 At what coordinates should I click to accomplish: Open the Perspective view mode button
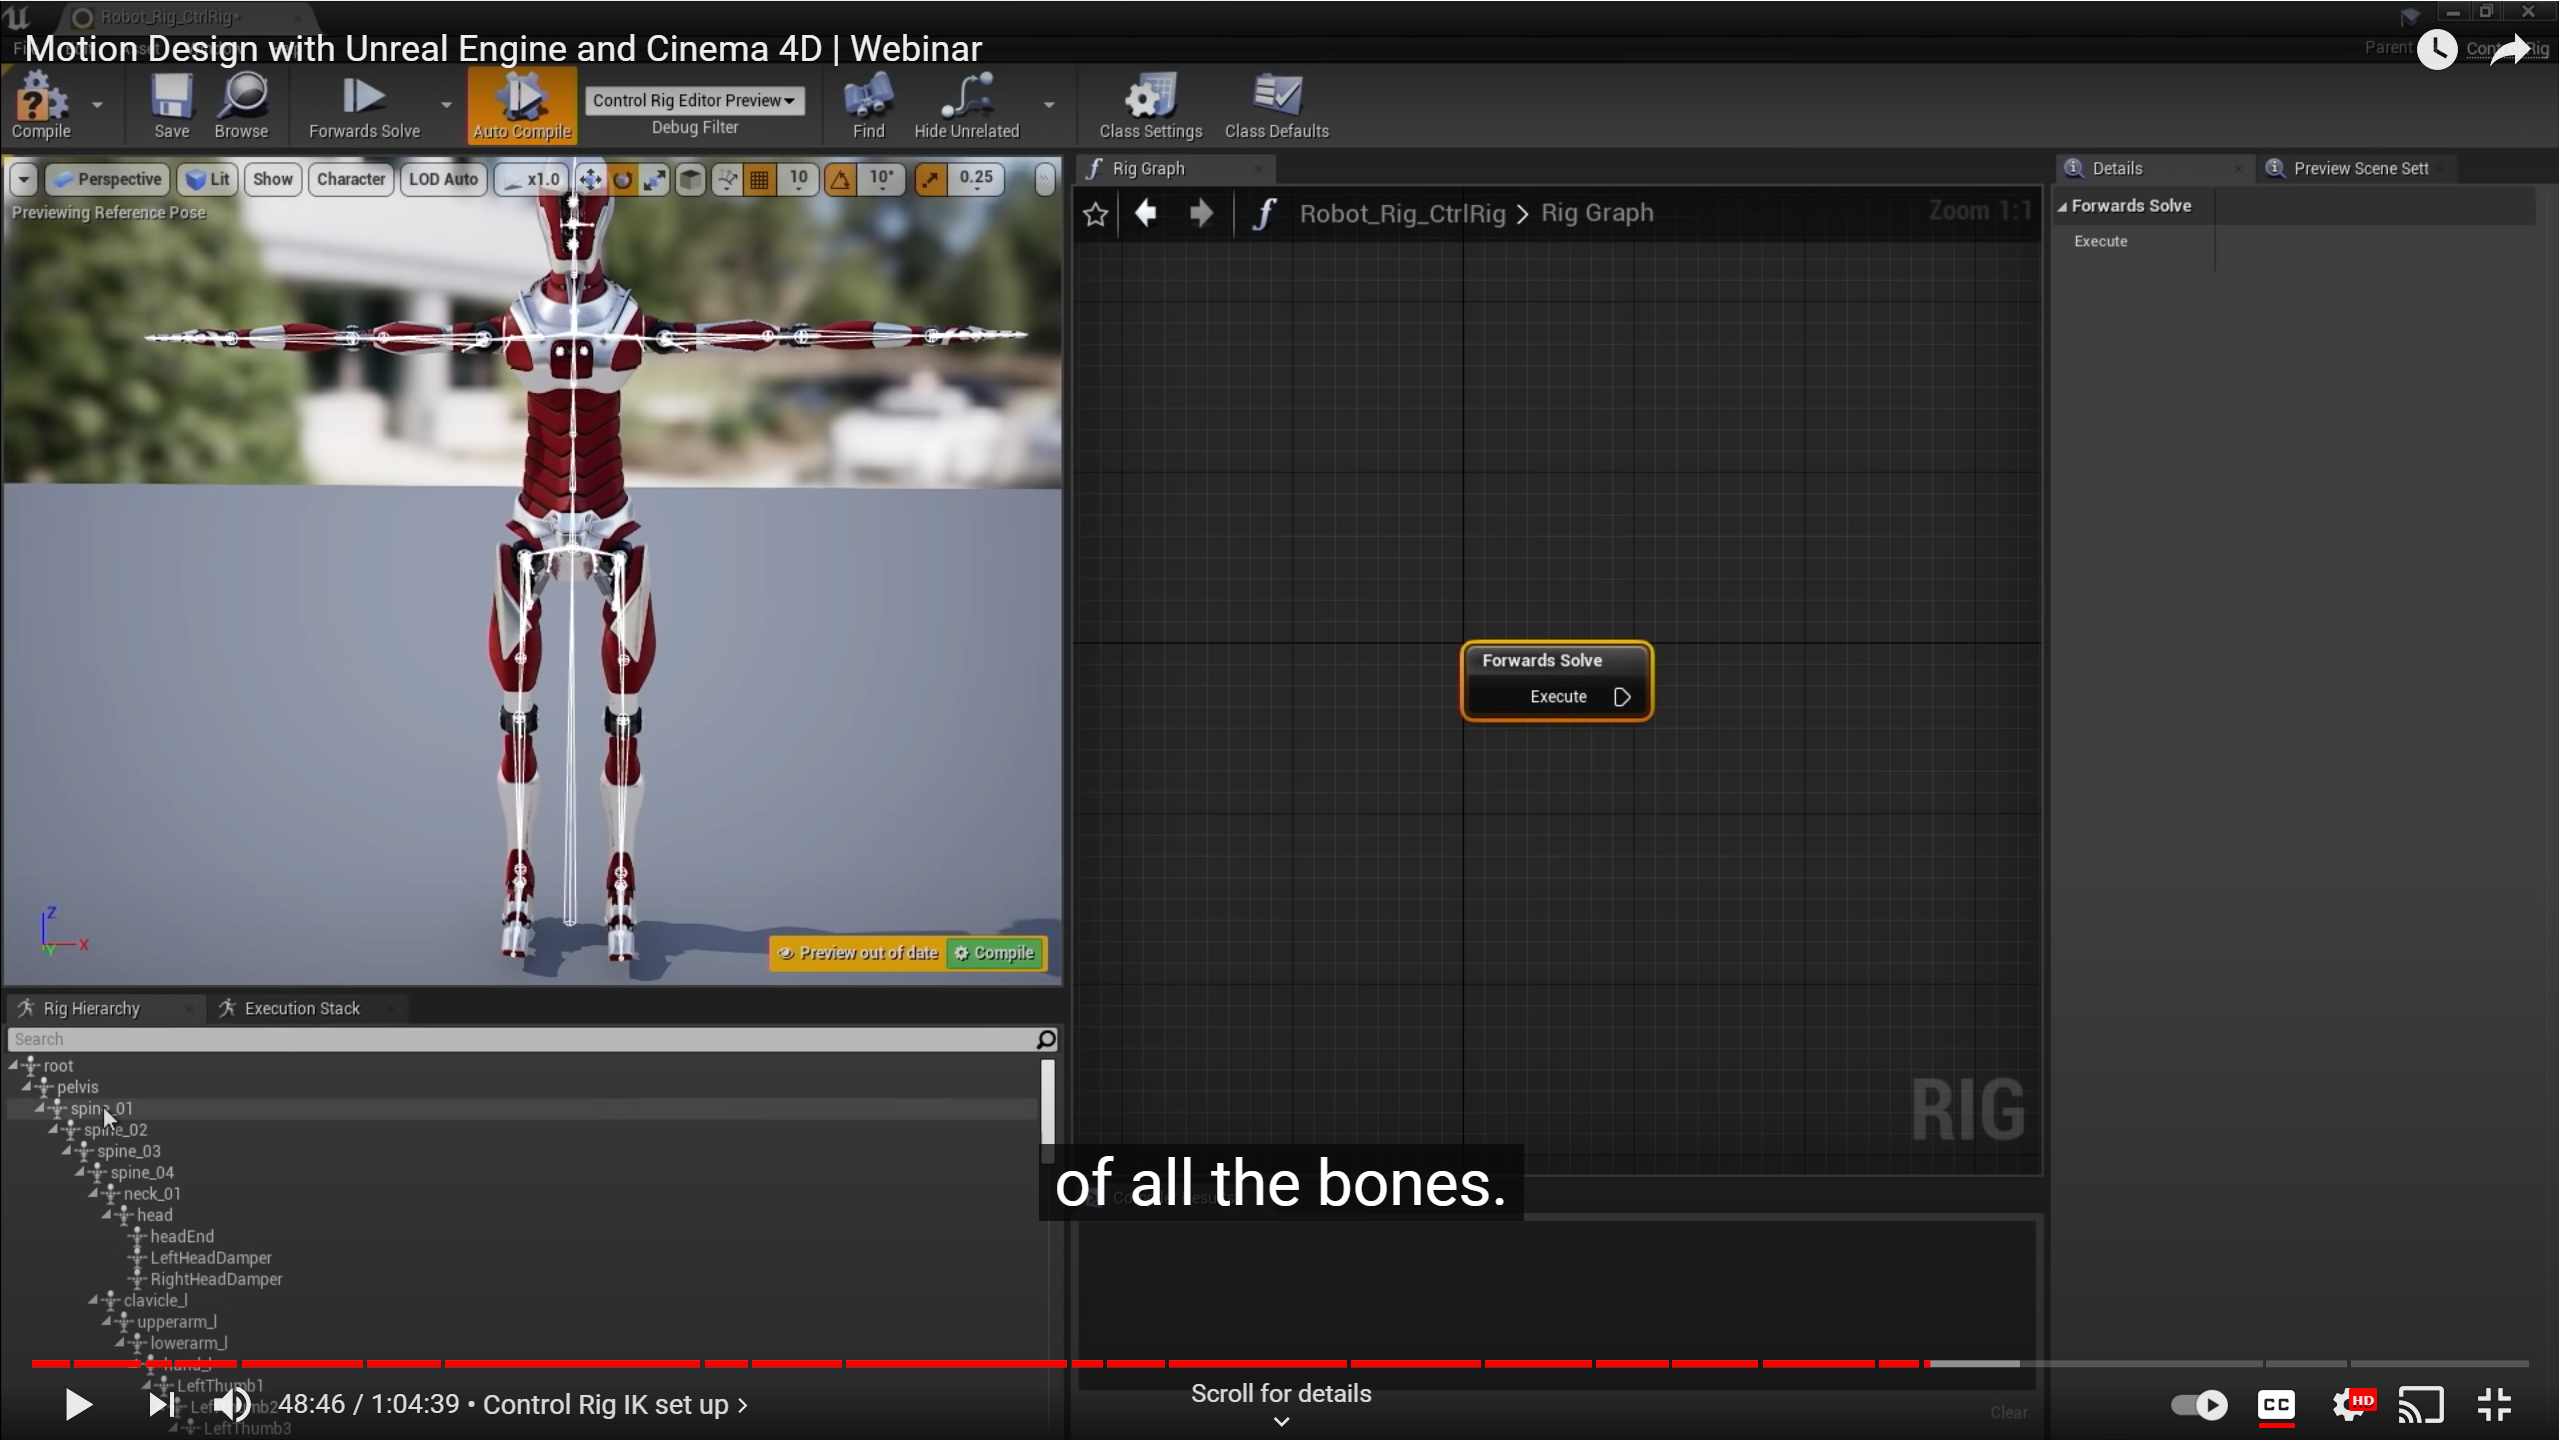tap(106, 179)
